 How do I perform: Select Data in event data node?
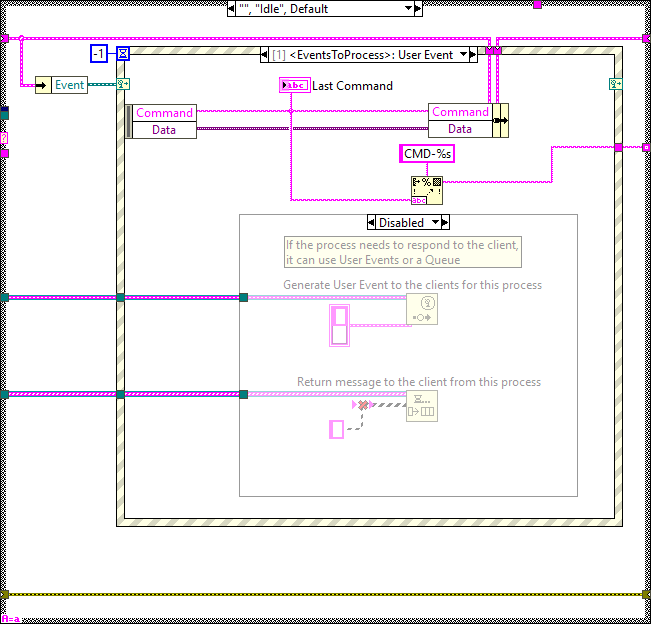(164, 130)
